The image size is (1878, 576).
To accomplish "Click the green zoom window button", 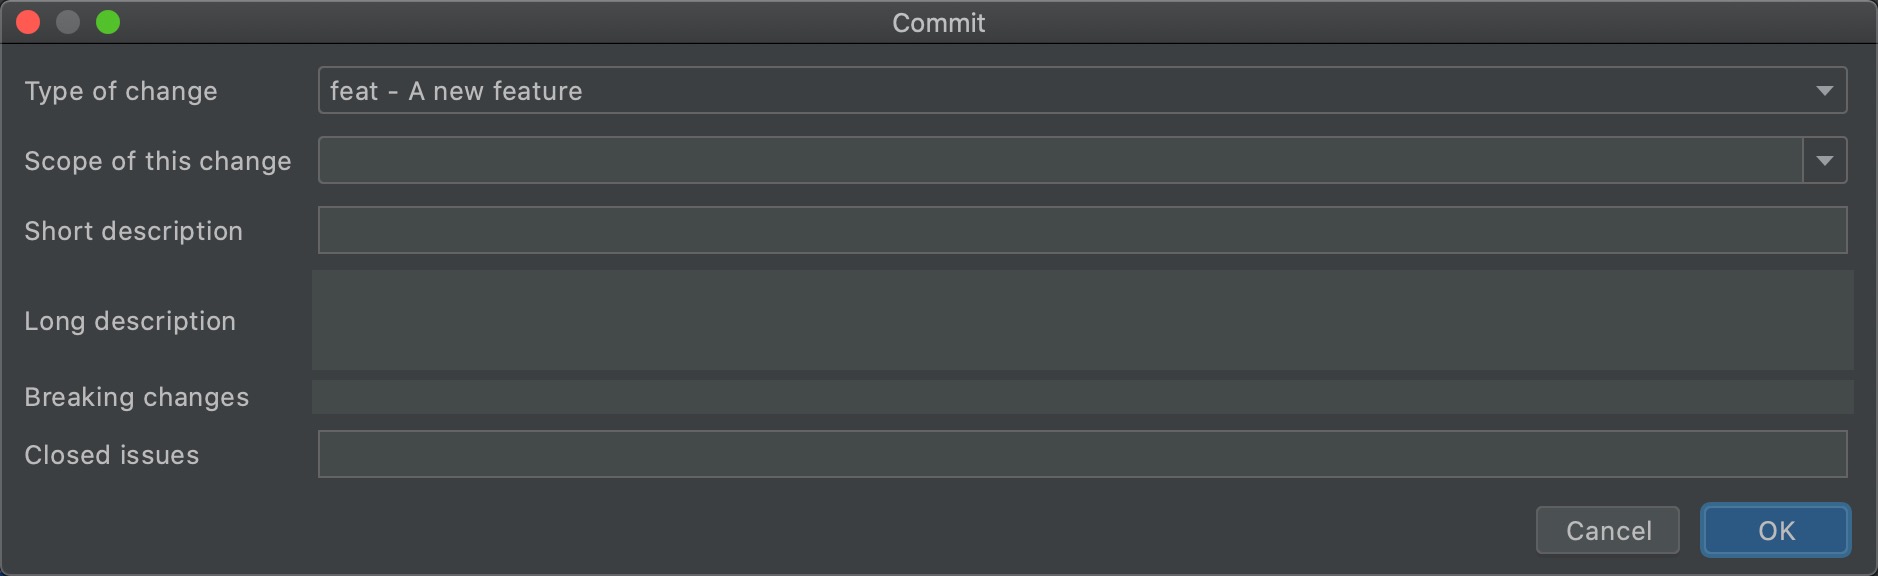I will pyautogui.click(x=108, y=22).
